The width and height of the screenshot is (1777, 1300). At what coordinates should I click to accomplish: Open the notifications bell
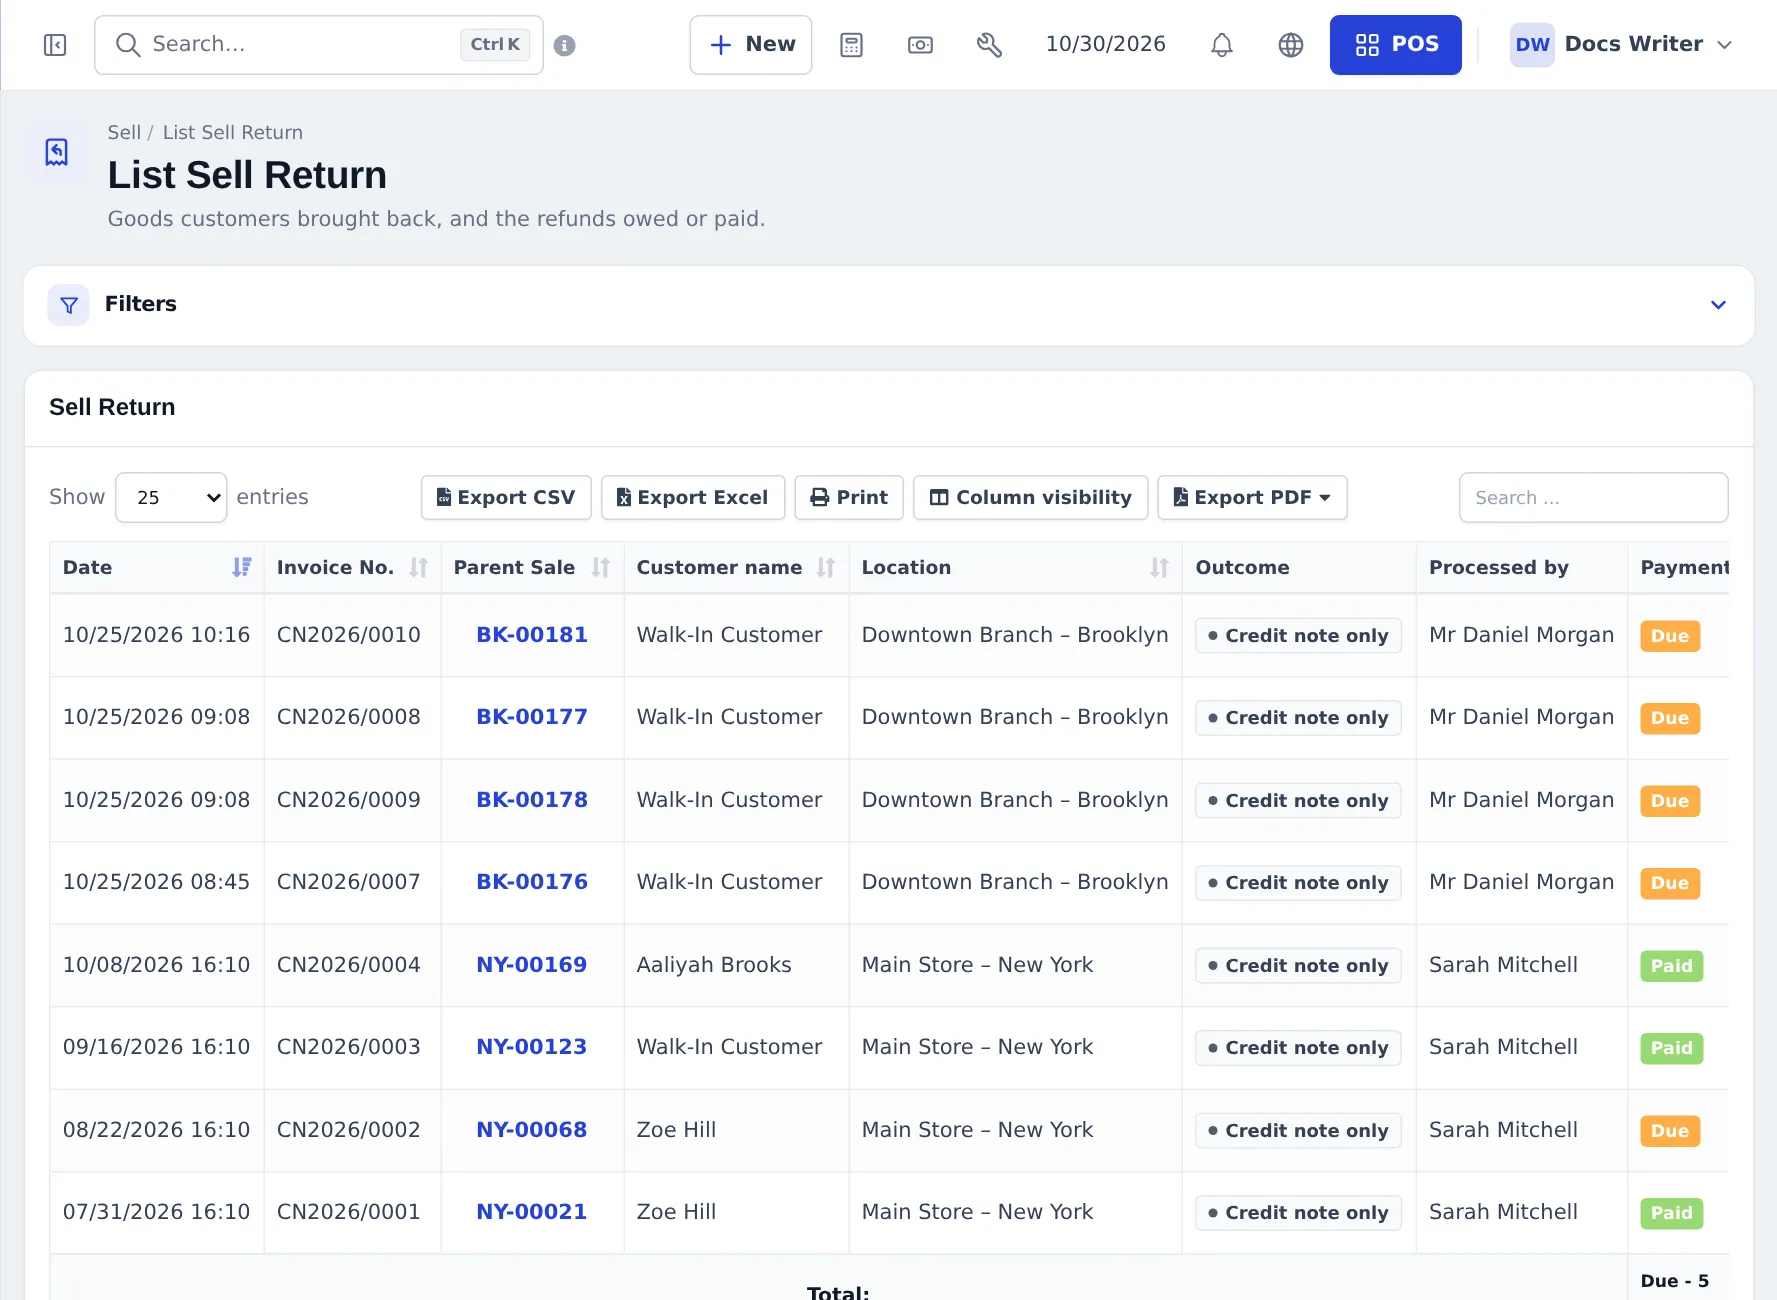click(x=1221, y=45)
